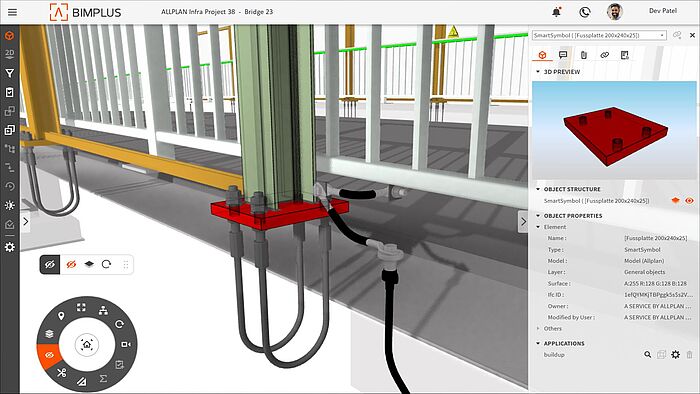The width and height of the screenshot is (700, 394).
Task: Toggle the hide-selected eye button in floating toolbar
Action: pyautogui.click(x=50, y=265)
